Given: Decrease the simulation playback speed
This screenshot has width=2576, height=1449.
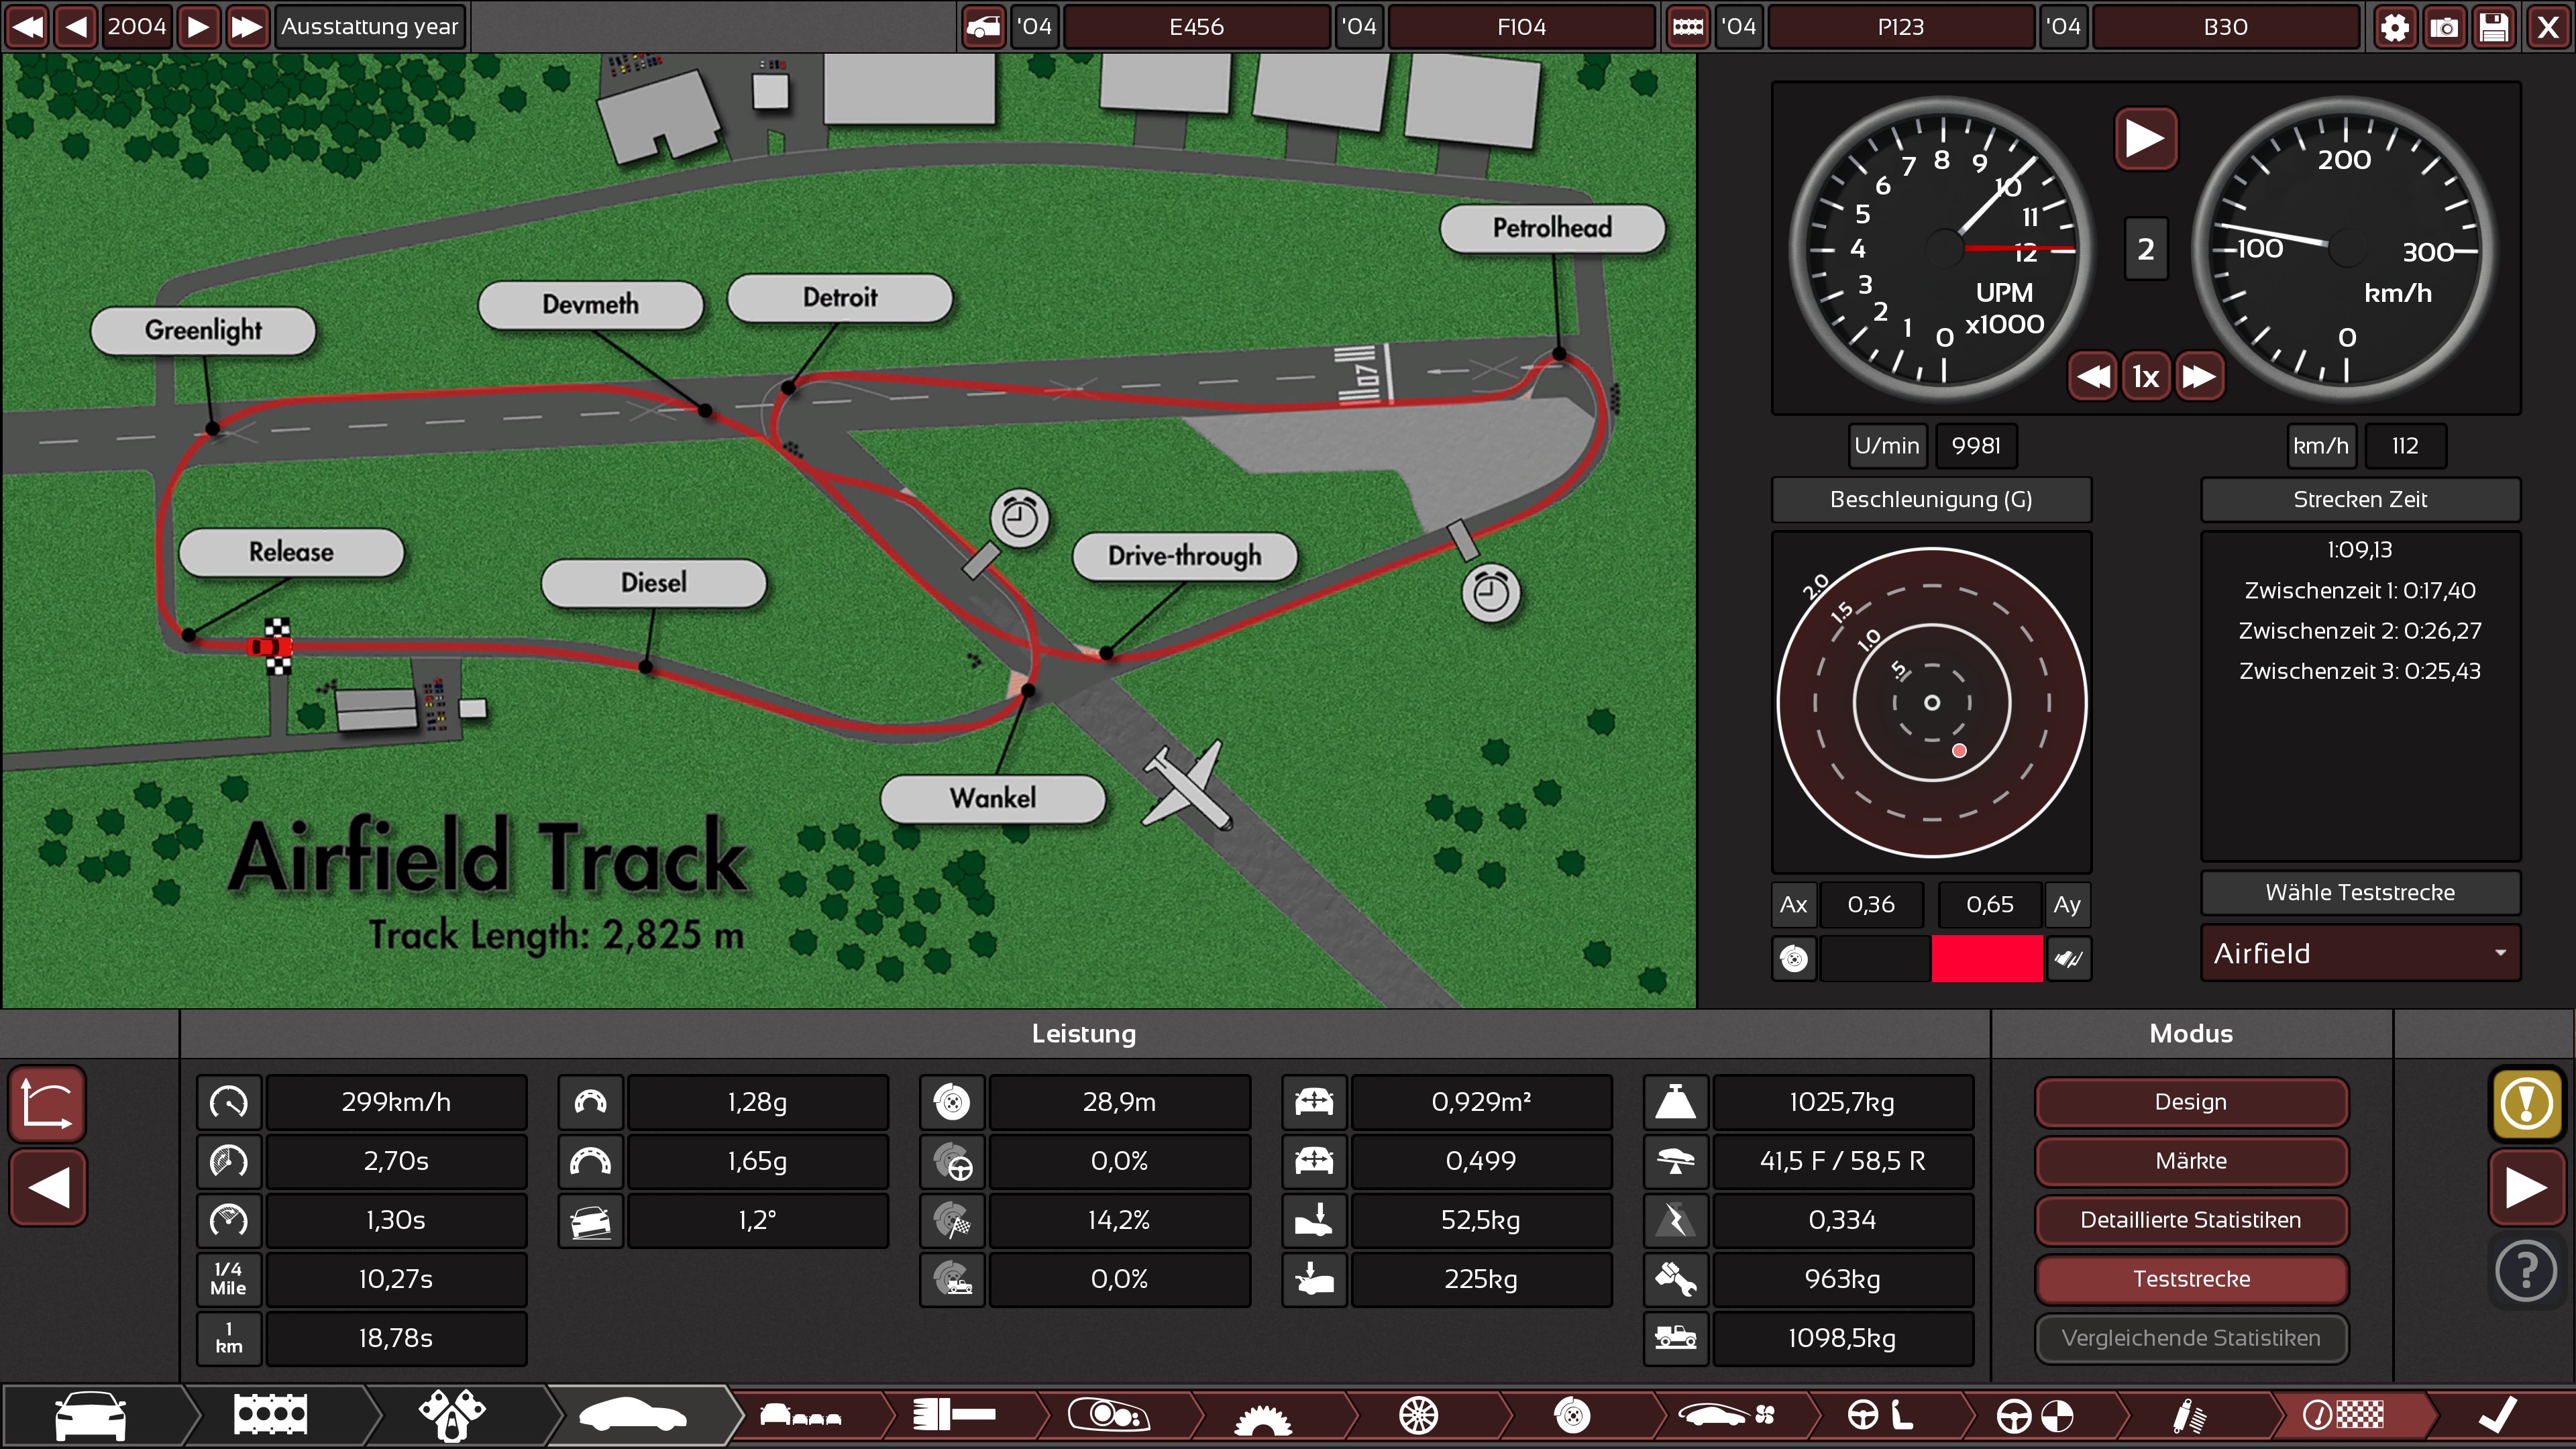Looking at the screenshot, I should click(x=2093, y=377).
